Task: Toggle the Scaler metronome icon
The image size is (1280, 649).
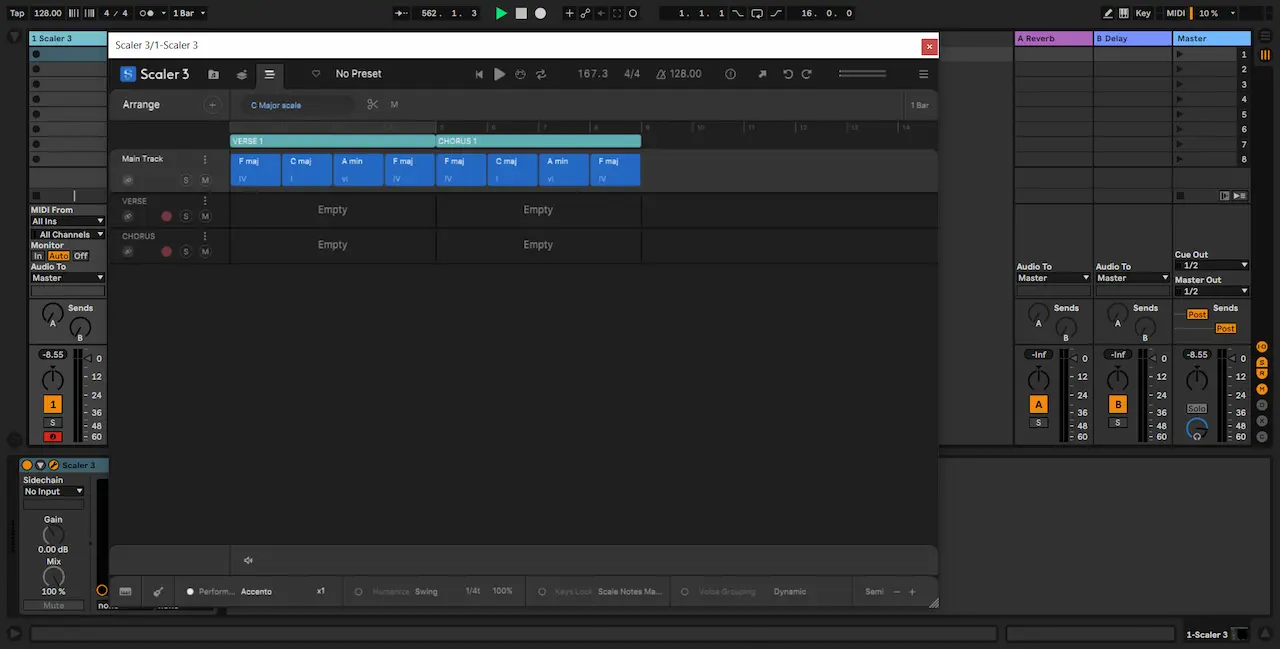Action: click(661, 74)
